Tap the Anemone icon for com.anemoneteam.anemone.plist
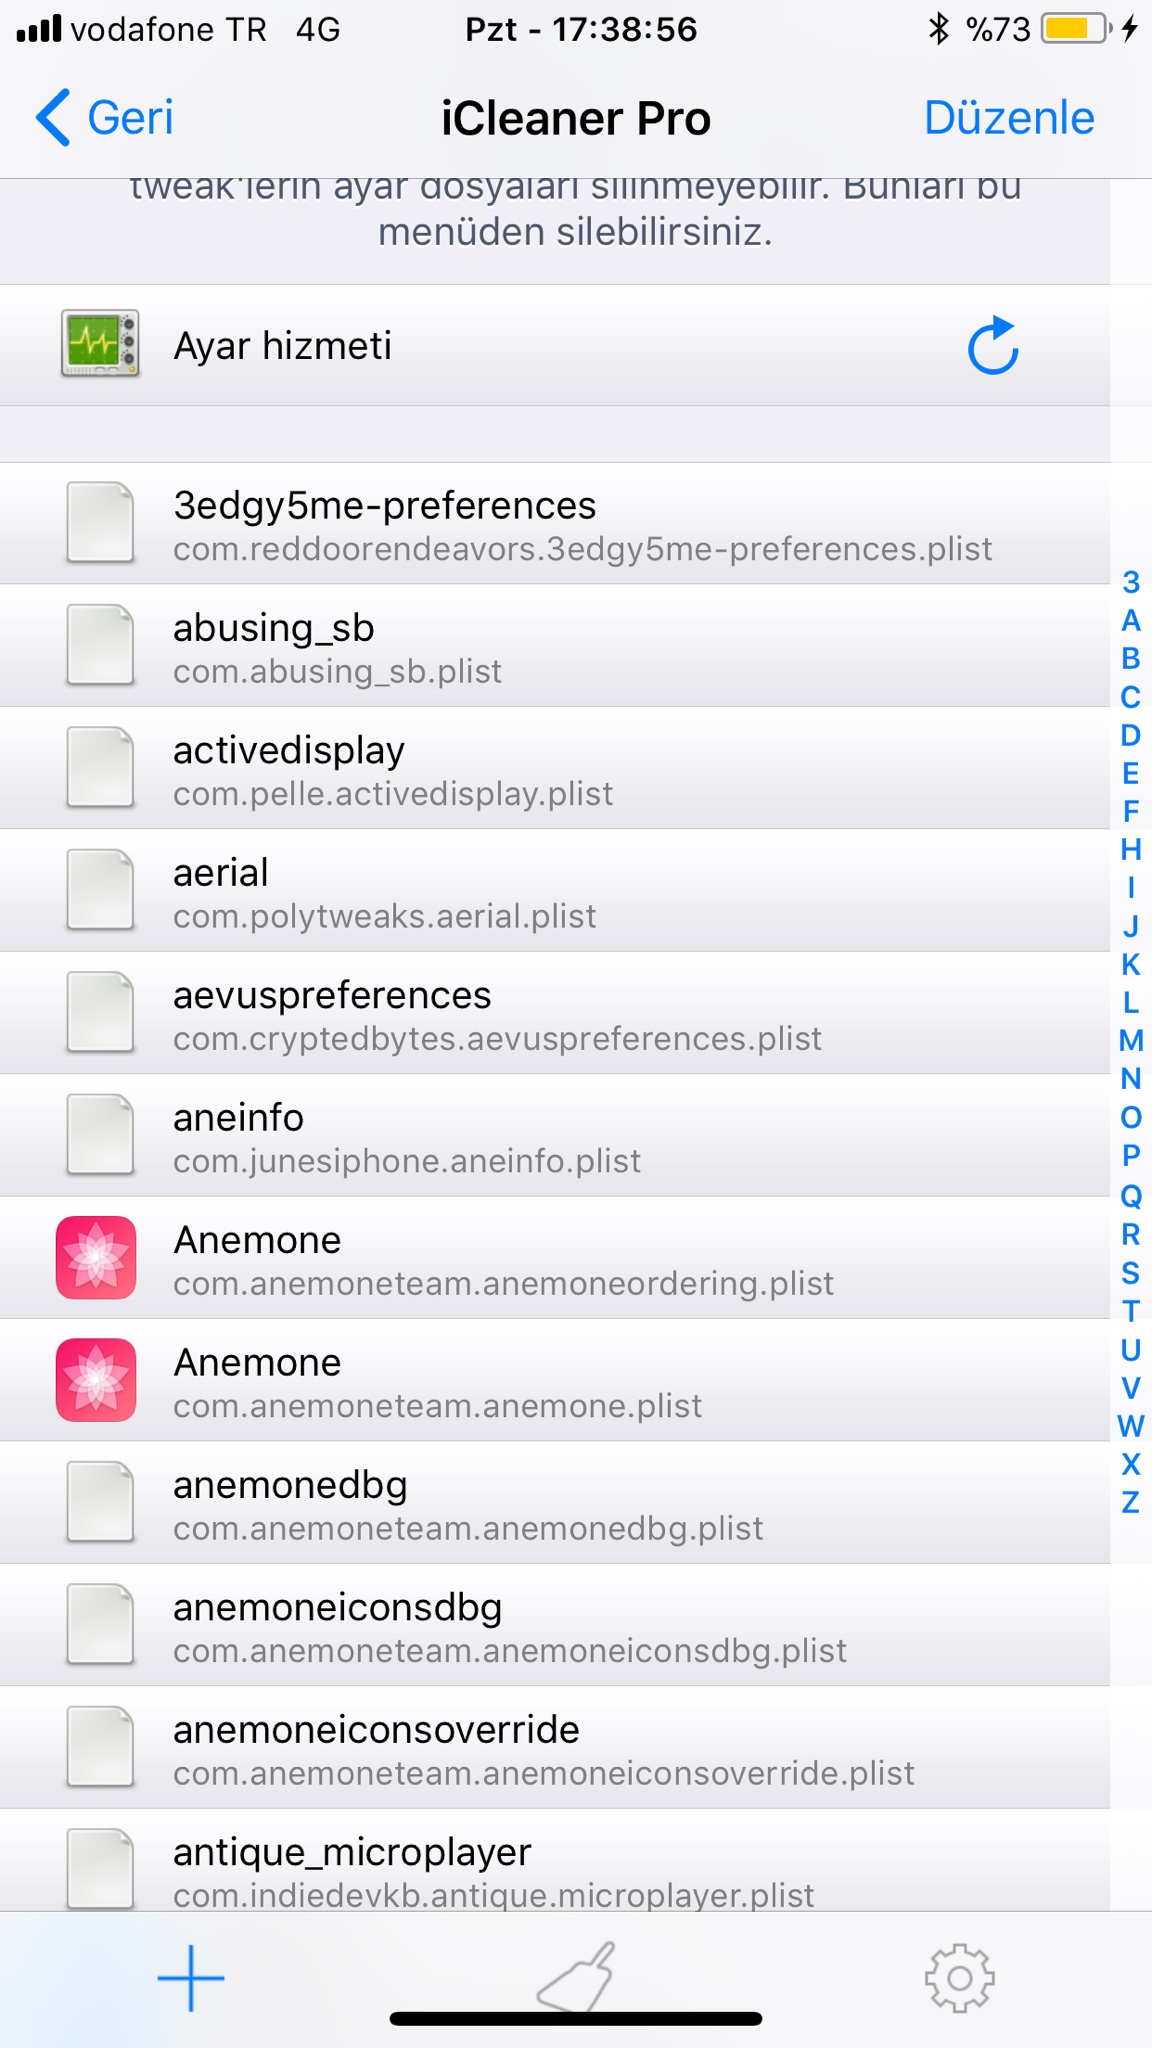This screenshot has height=2048, width=1152. click(96, 1380)
